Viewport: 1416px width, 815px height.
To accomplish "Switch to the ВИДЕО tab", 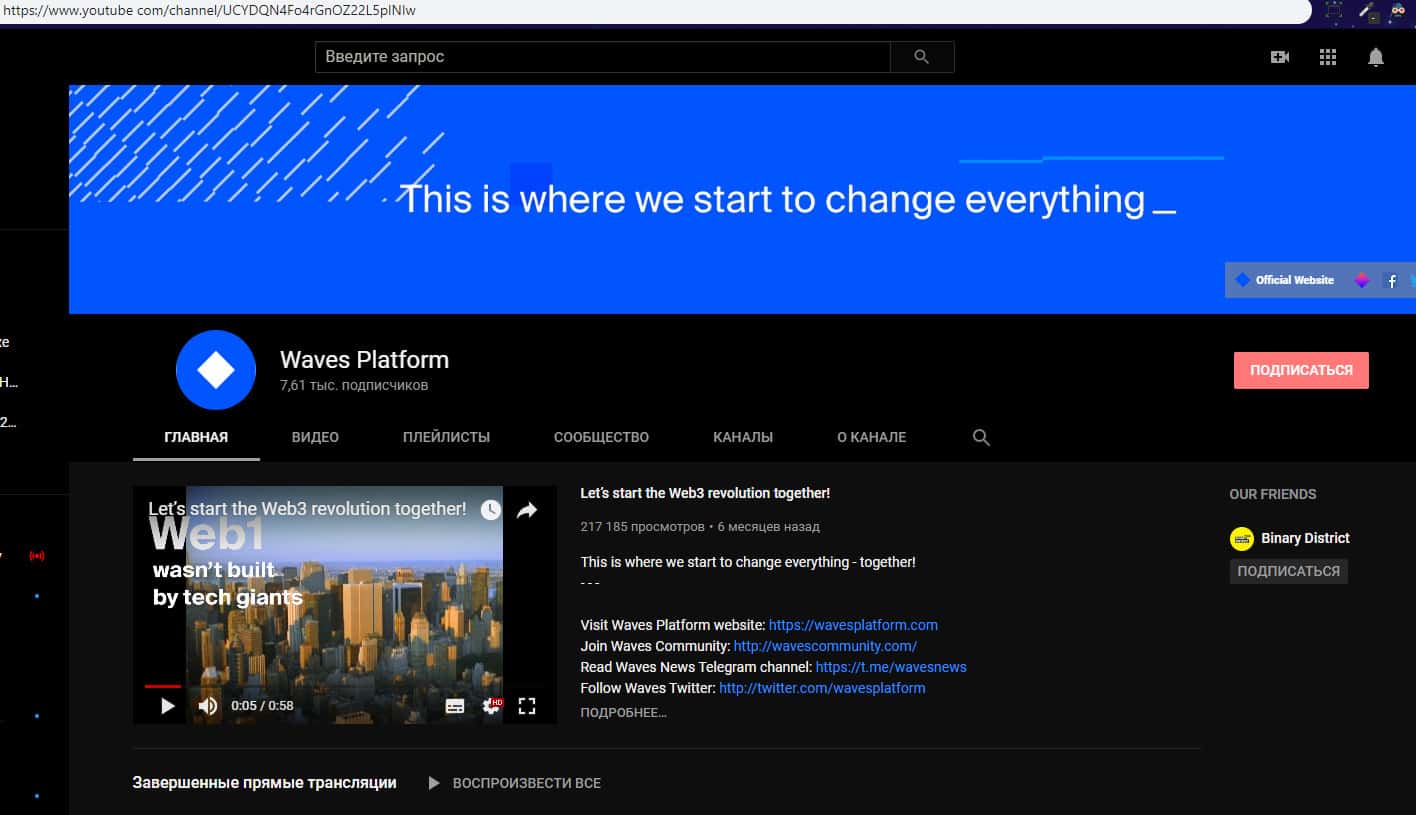I will click(x=315, y=437).
